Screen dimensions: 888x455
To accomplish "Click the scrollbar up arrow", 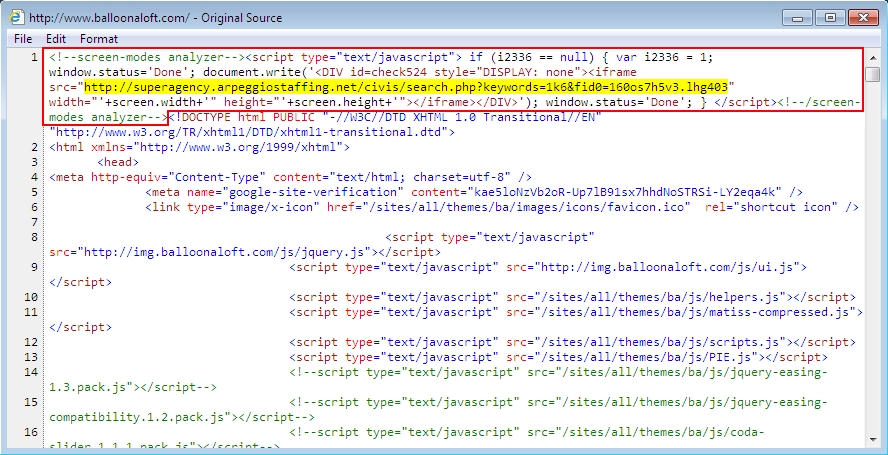I will 873,57.
